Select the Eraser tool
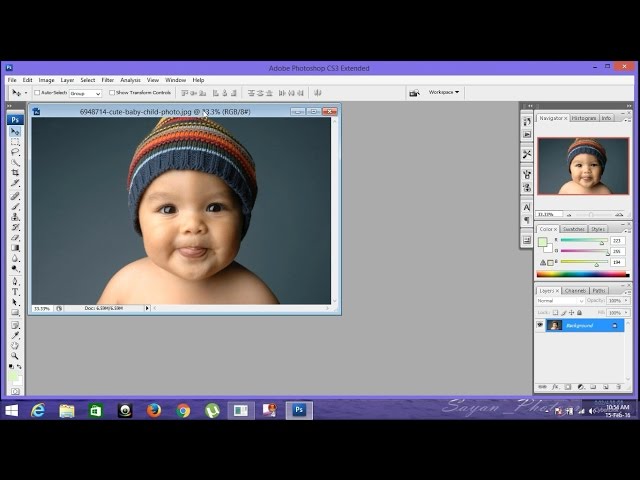This screenshot has width=640, height=480. coord(15,237)
